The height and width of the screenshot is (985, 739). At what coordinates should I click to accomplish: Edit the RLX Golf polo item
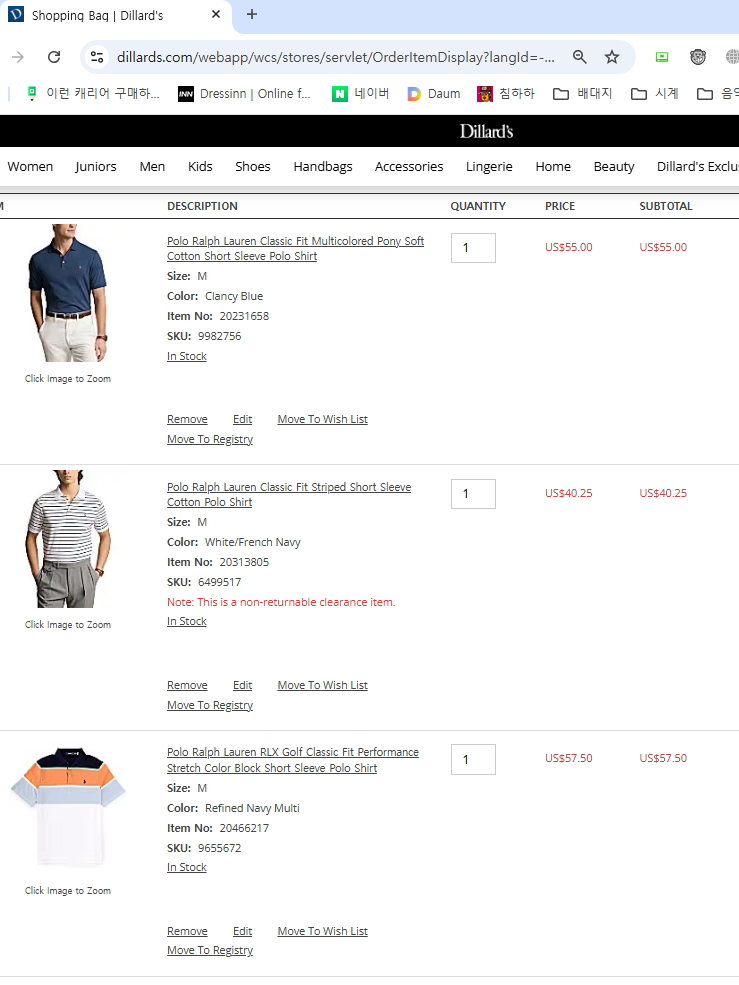tap(243, 931)
